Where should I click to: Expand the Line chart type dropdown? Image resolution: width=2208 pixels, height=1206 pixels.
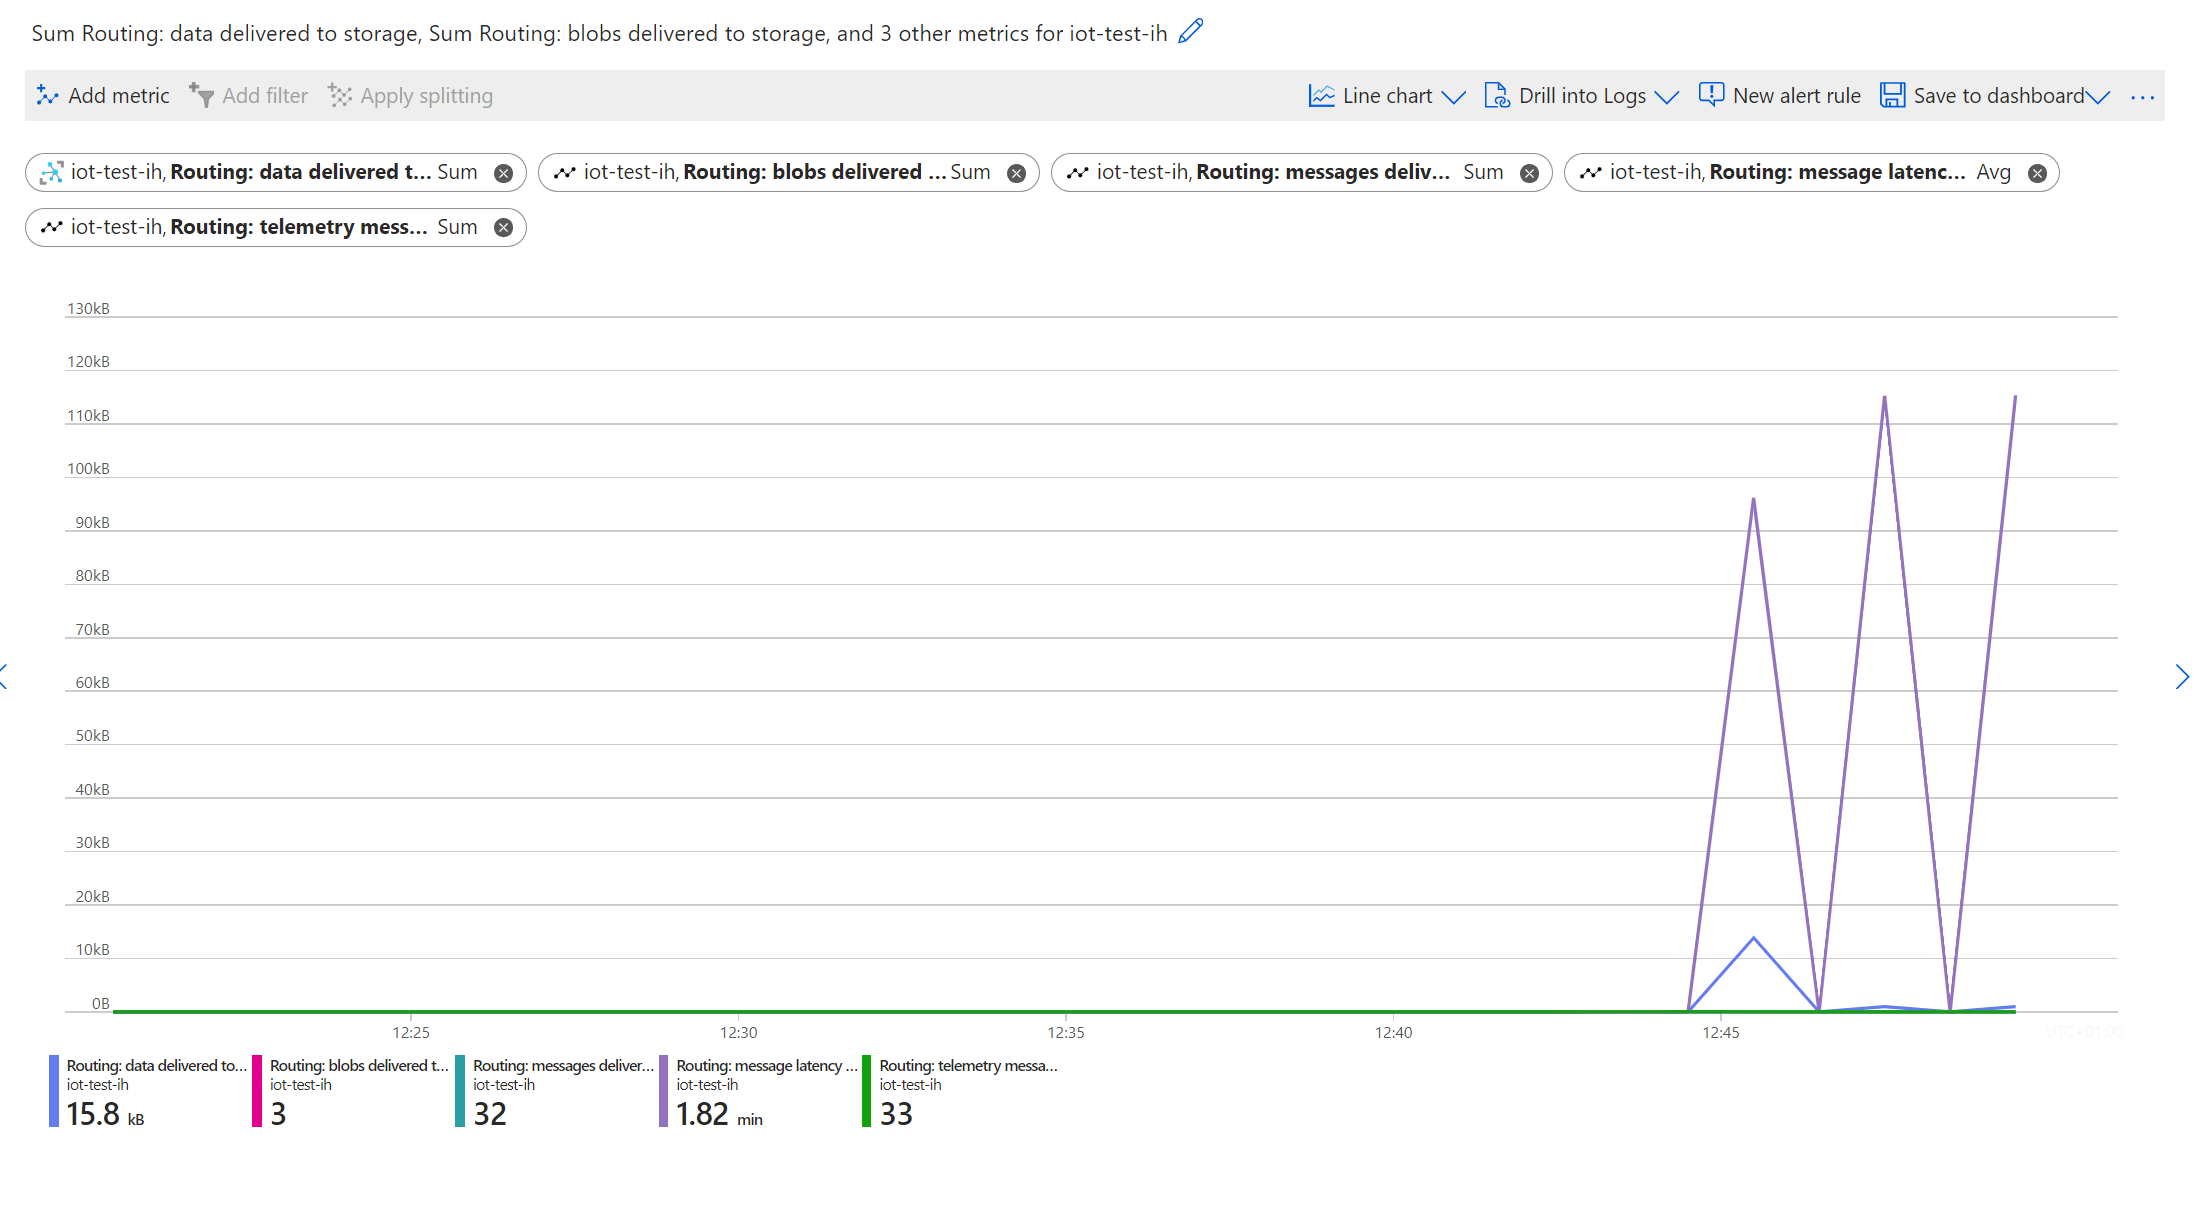click(x=1453, y=97)
